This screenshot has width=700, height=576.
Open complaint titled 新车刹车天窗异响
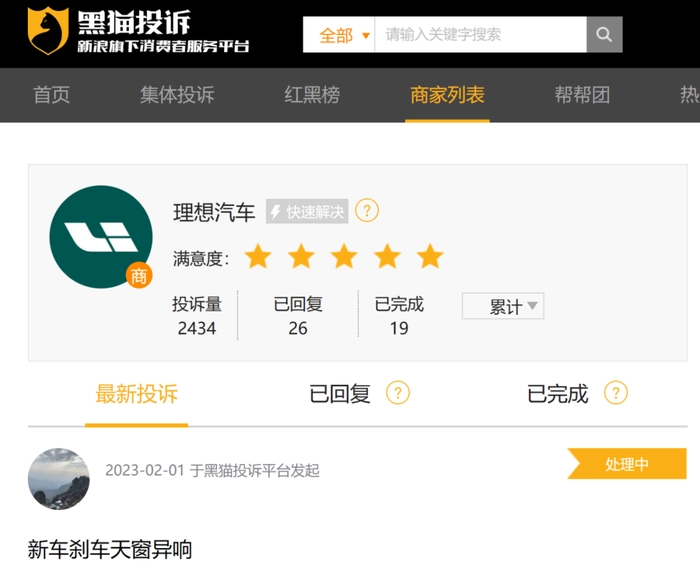tap(110, 549)
